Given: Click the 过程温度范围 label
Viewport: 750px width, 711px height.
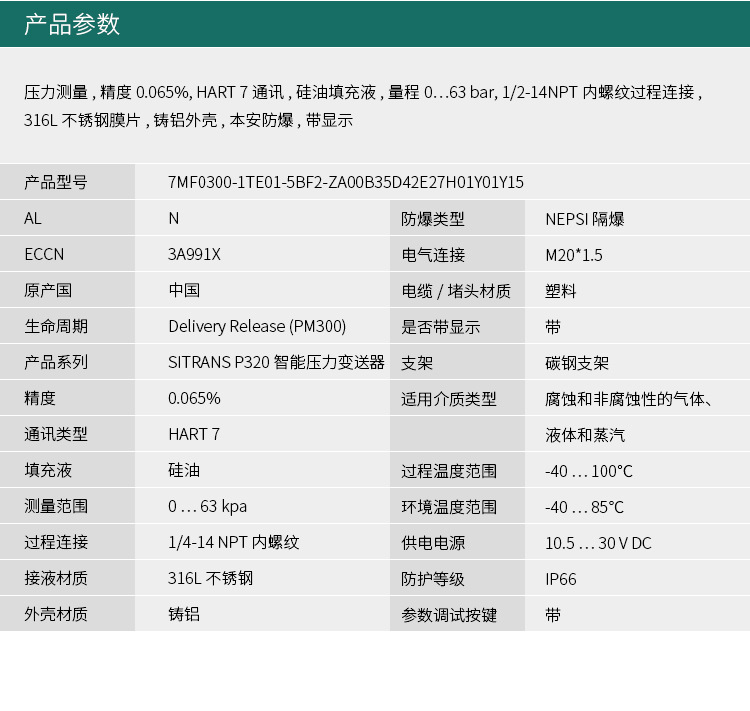Looking at the screenshot, I should [449, 471].
